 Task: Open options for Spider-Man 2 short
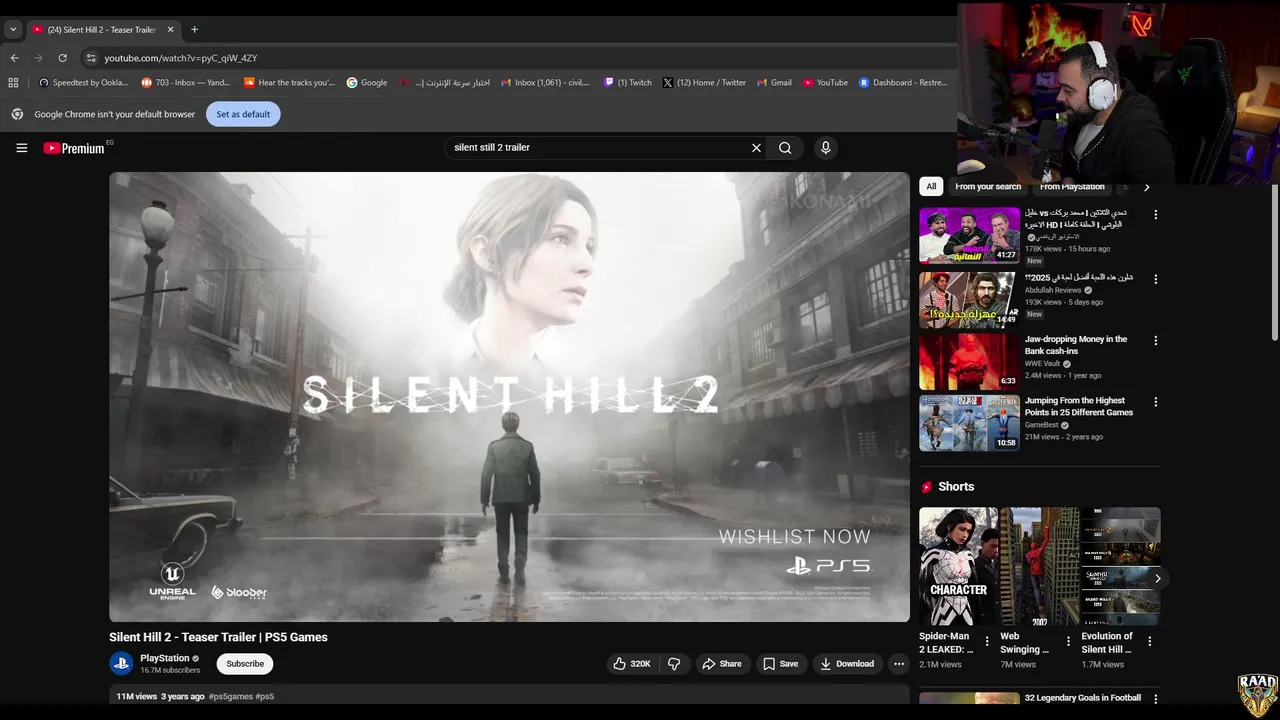tap(987, 642)
